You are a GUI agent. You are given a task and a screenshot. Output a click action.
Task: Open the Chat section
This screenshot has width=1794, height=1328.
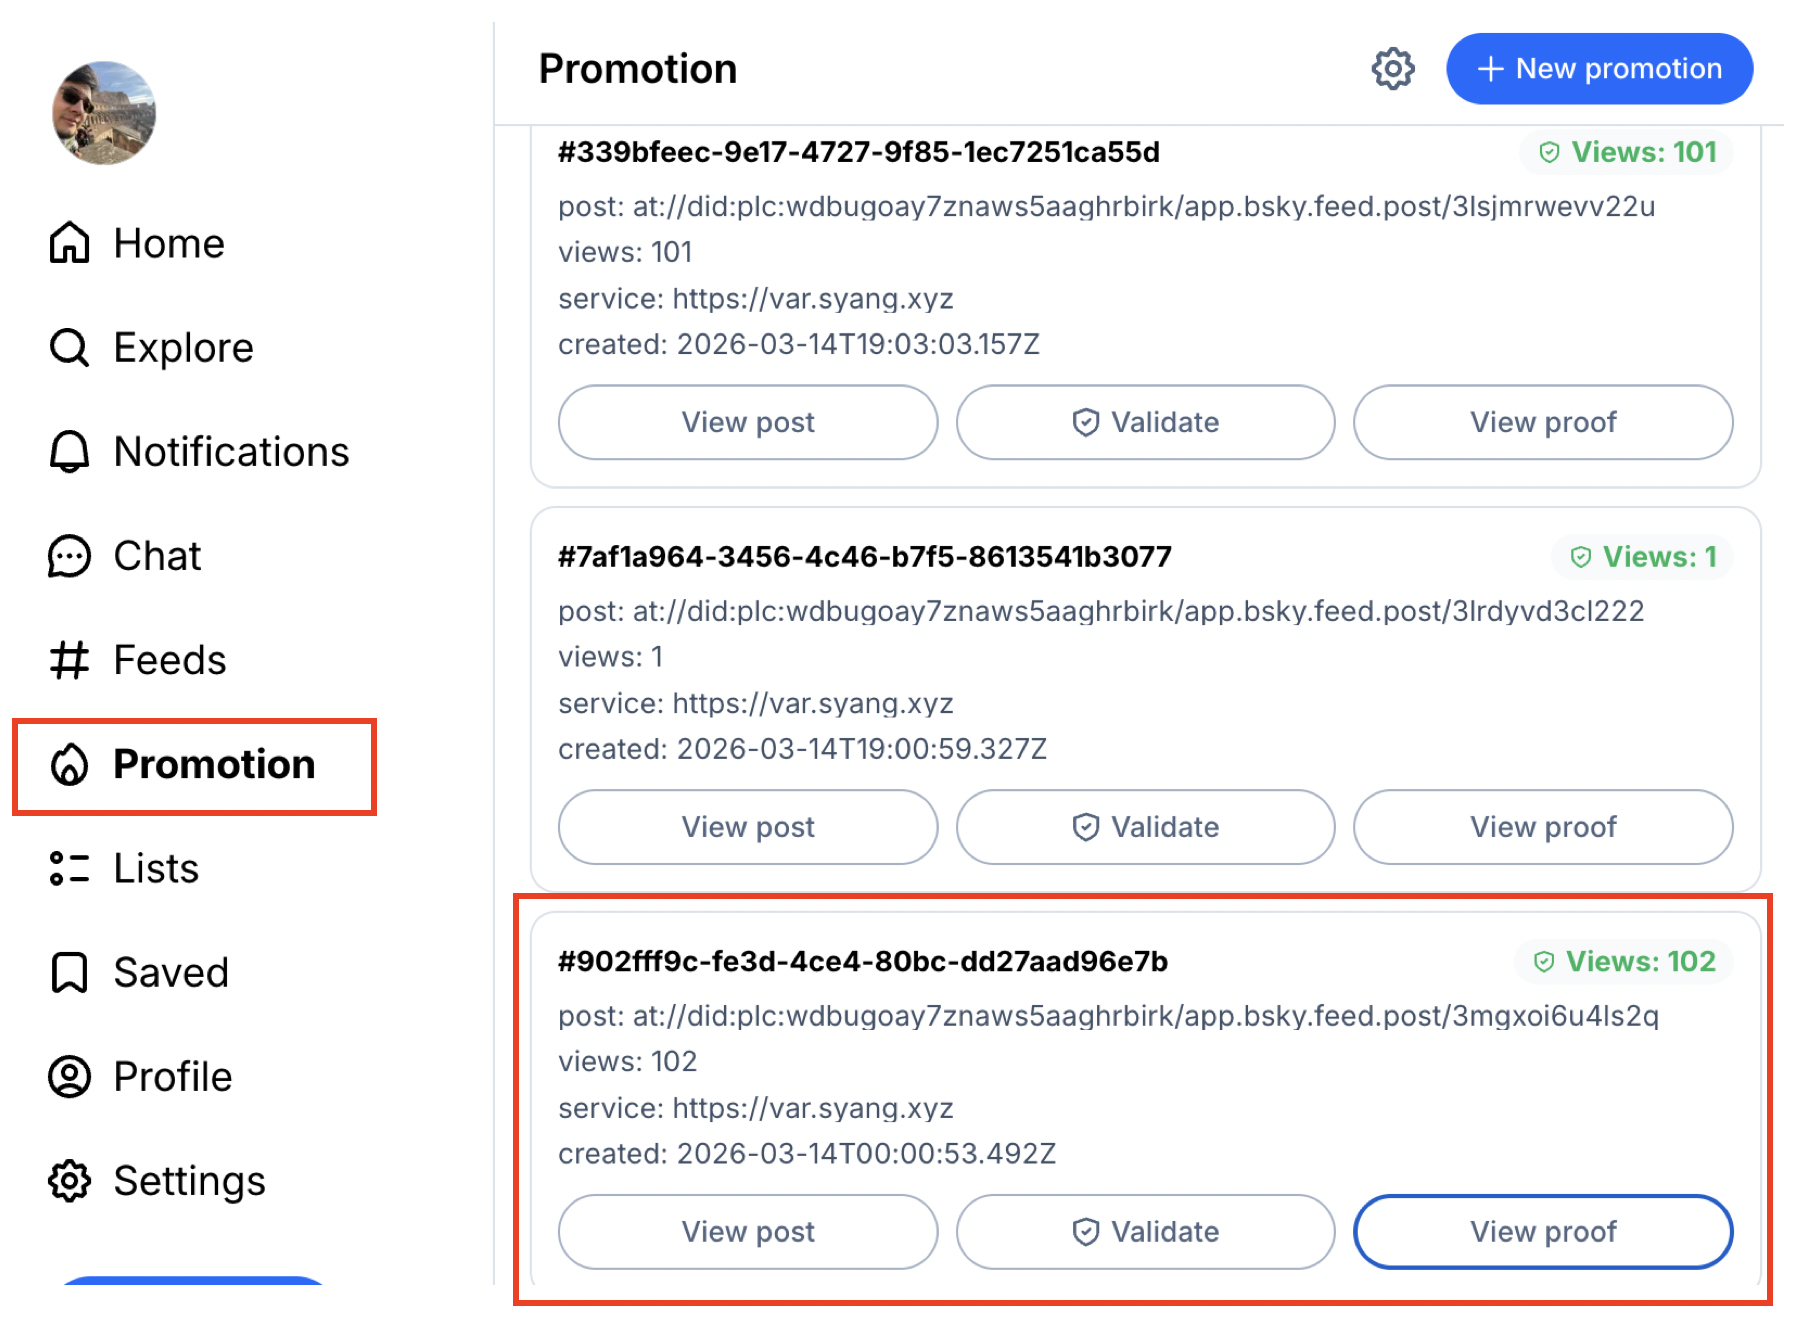[157, 555]
